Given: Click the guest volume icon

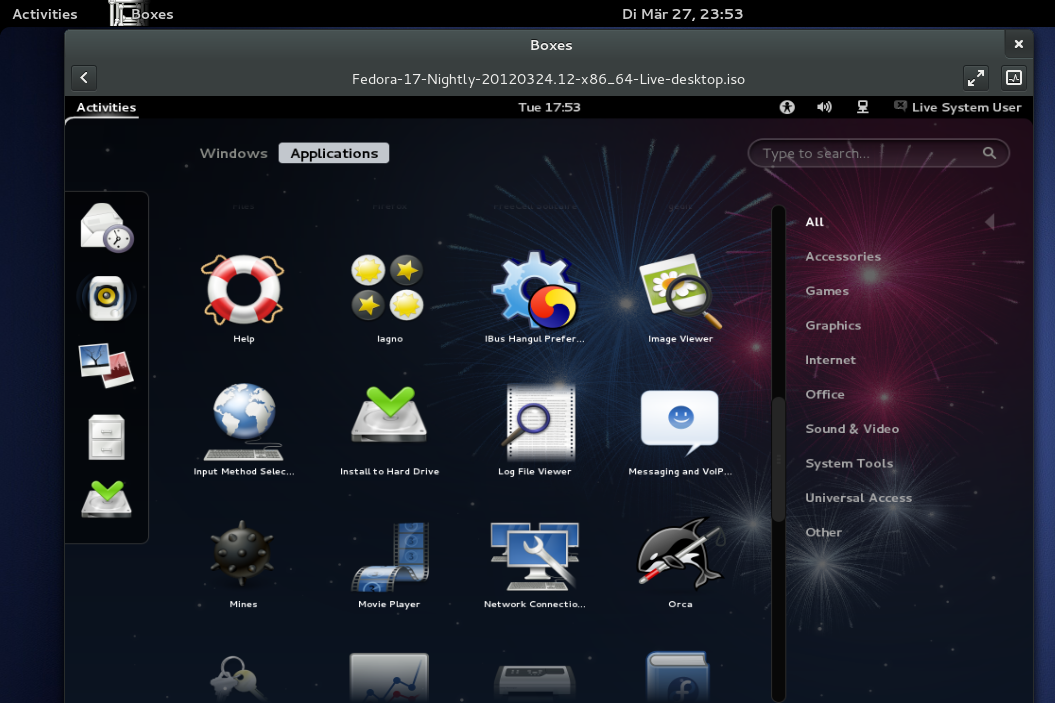Looking at the screenshot, I should (x=824, y=107).
